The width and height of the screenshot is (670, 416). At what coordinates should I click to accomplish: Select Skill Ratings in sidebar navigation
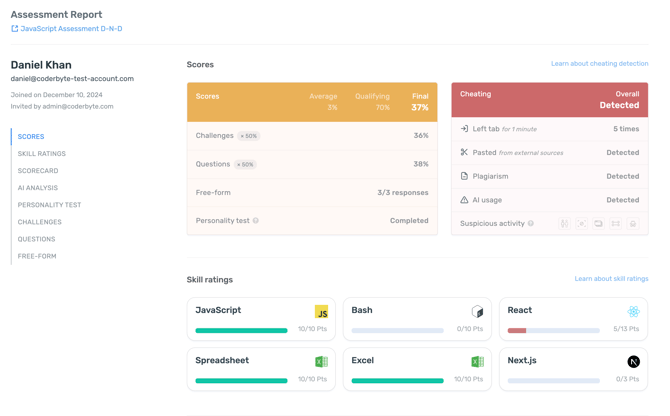[42, 154]
